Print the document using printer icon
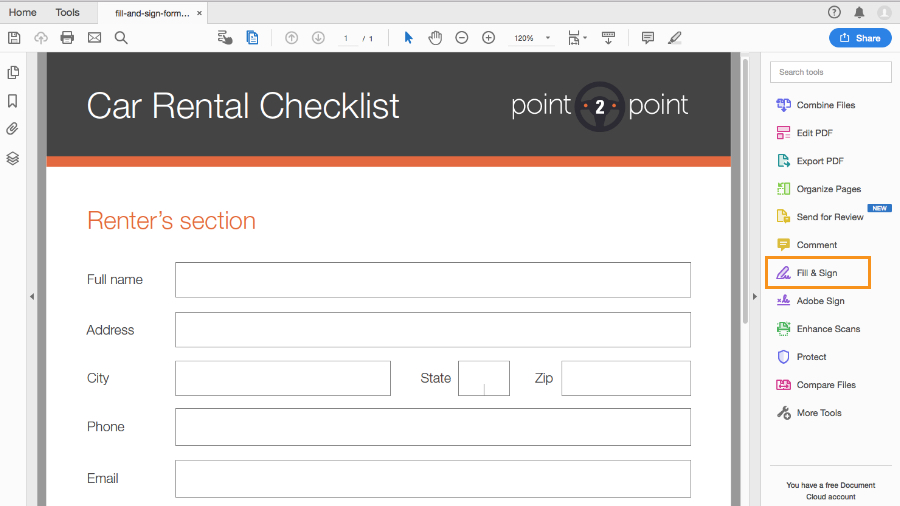The height and width of the screenshot is (506, 900). pyautogui.click(x=67, y=38)
